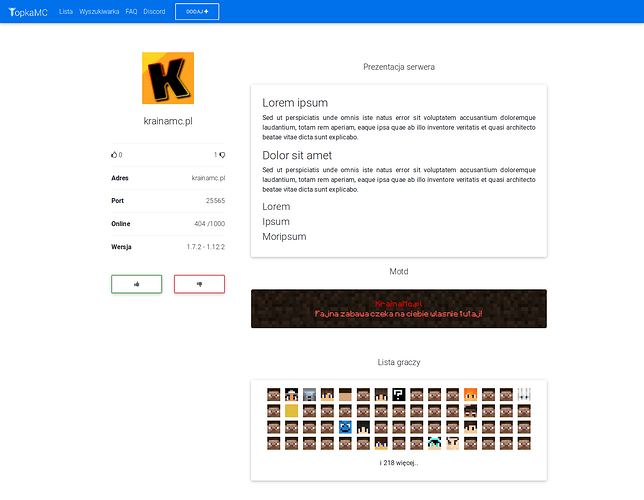Select the yellow player head

[x=291, y=411]
